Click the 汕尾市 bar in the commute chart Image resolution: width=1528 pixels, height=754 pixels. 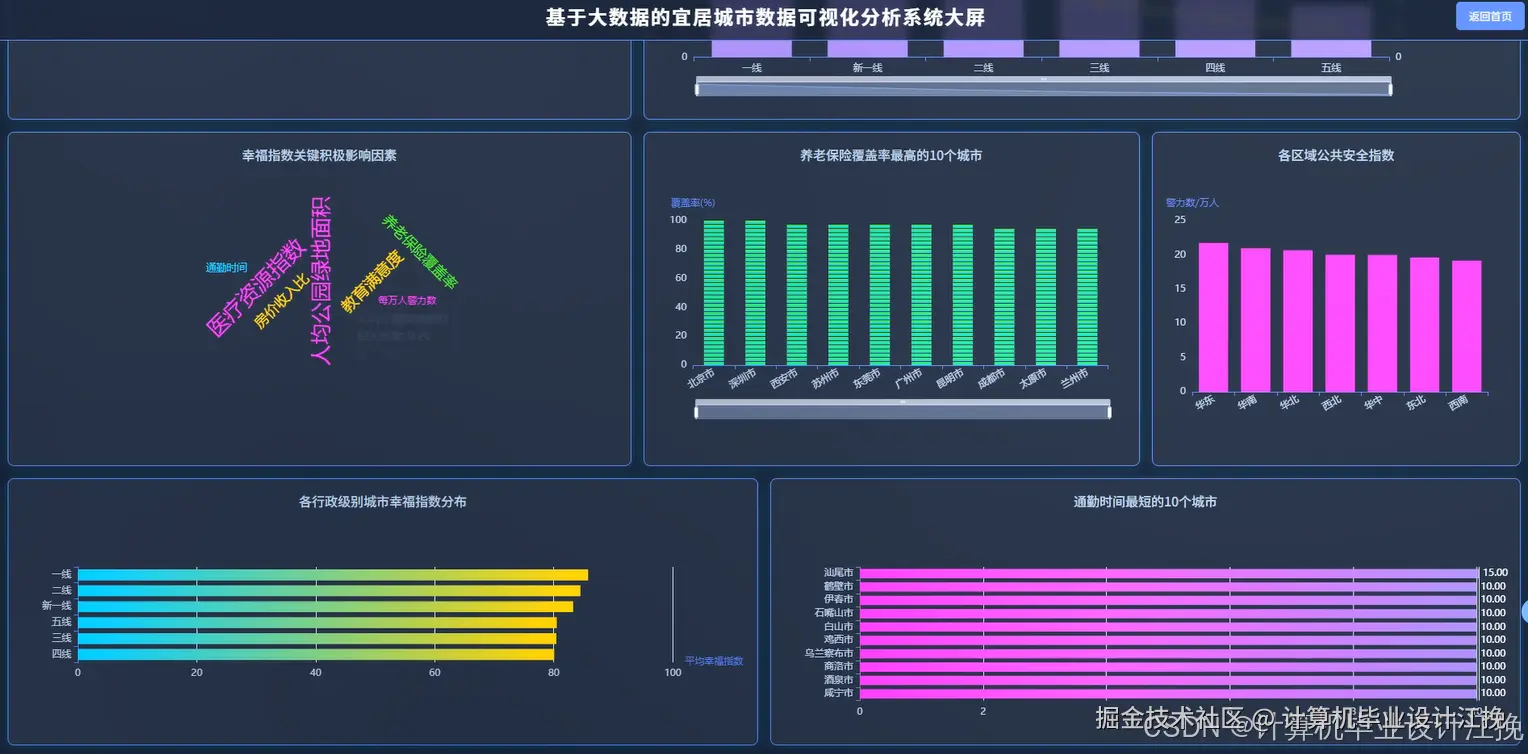pos(1168,573)
